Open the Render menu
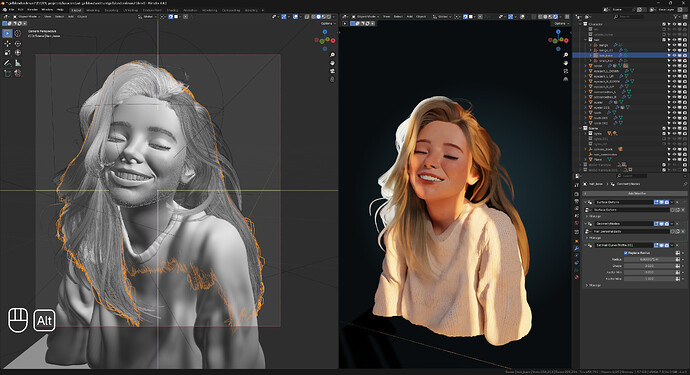690x375 pixels. 32,9
